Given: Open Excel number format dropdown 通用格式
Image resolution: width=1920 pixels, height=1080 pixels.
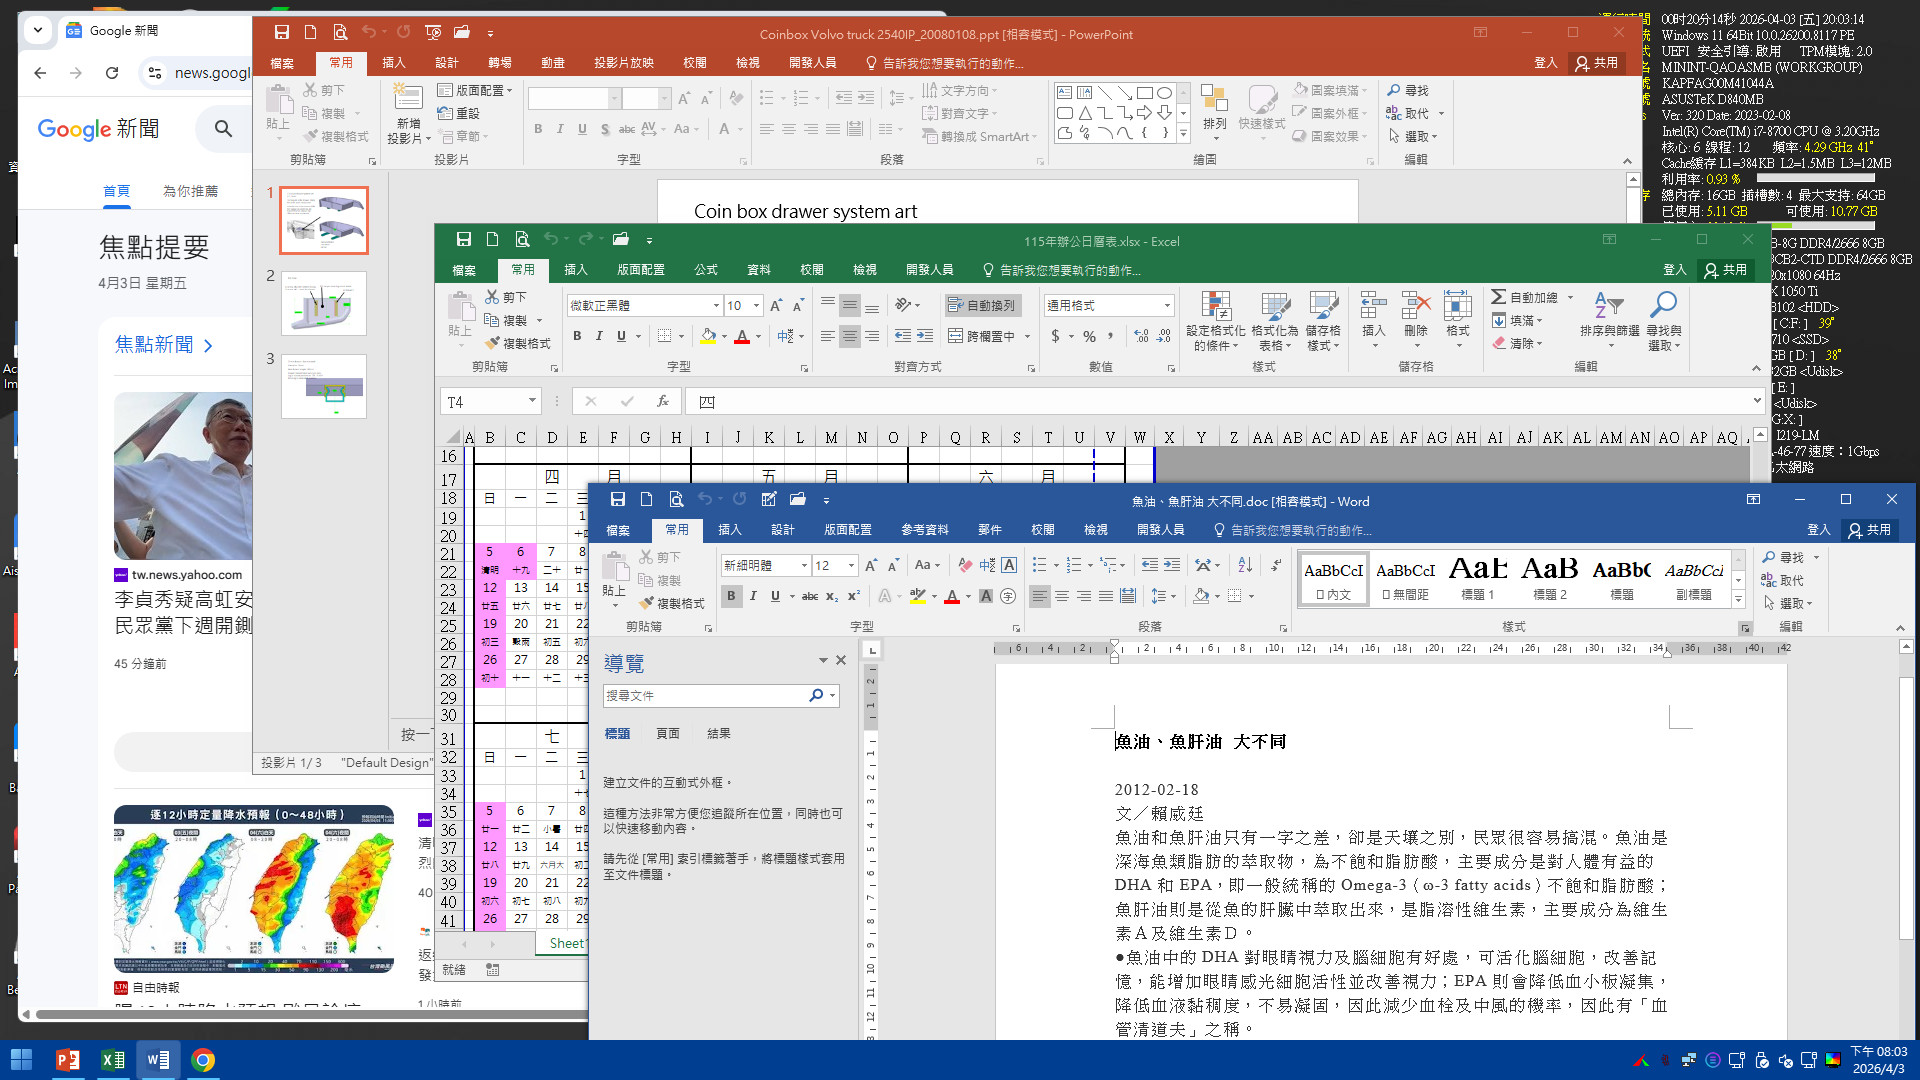Looking at the screenshot, I should 1166,306.
